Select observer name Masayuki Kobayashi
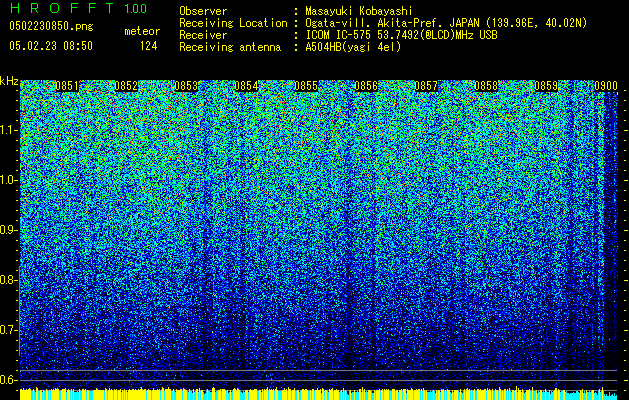 tap(359, 11)
